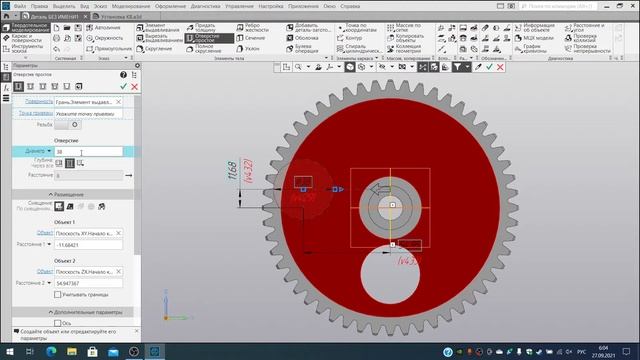640x360 pixels.
Task: Click the open file folder icon
Action: (67, 28)
